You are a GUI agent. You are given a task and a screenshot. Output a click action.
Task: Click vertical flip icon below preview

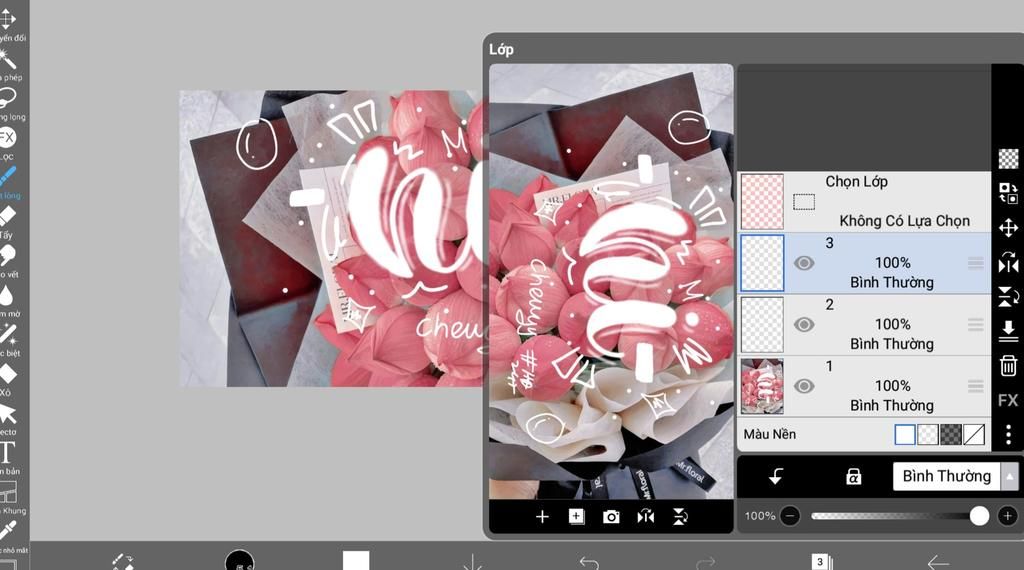click(x=680, y=517)
